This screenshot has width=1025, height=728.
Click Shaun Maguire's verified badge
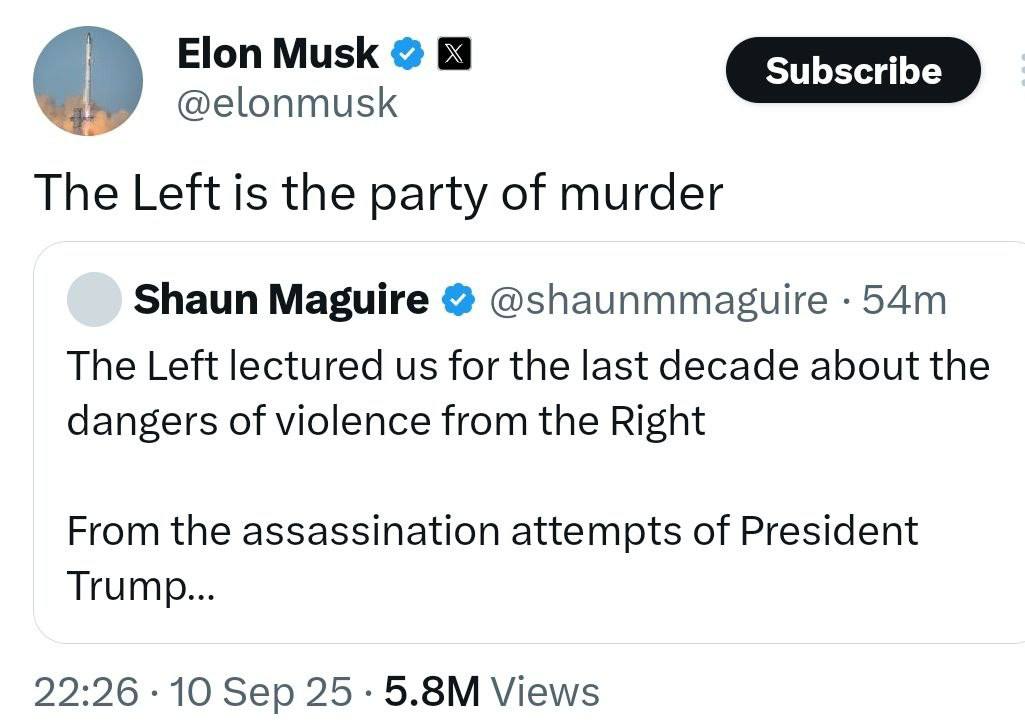click(x=458, y=300)
